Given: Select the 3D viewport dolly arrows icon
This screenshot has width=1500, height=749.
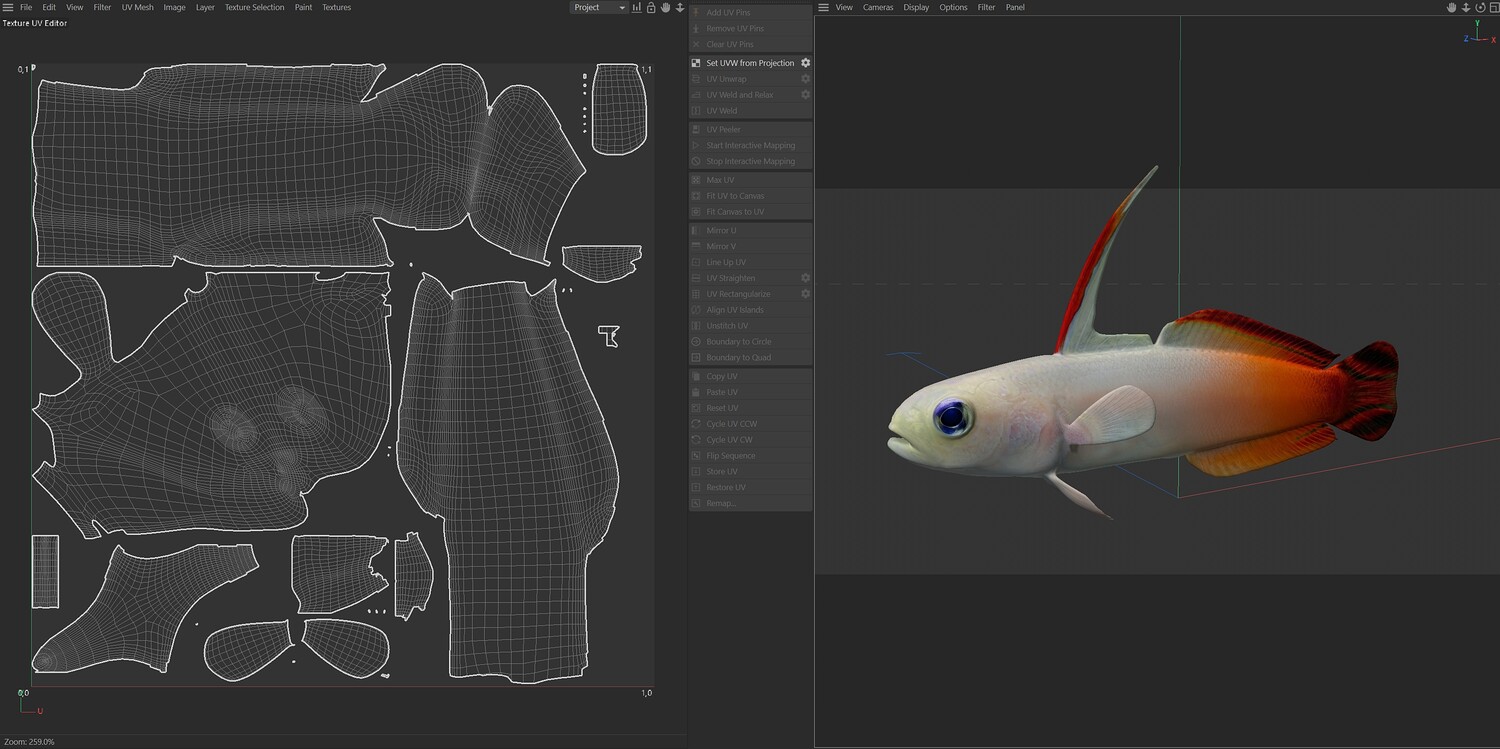Looking at the screenshot, I should pyautogui.click(x=1466, y=7).
